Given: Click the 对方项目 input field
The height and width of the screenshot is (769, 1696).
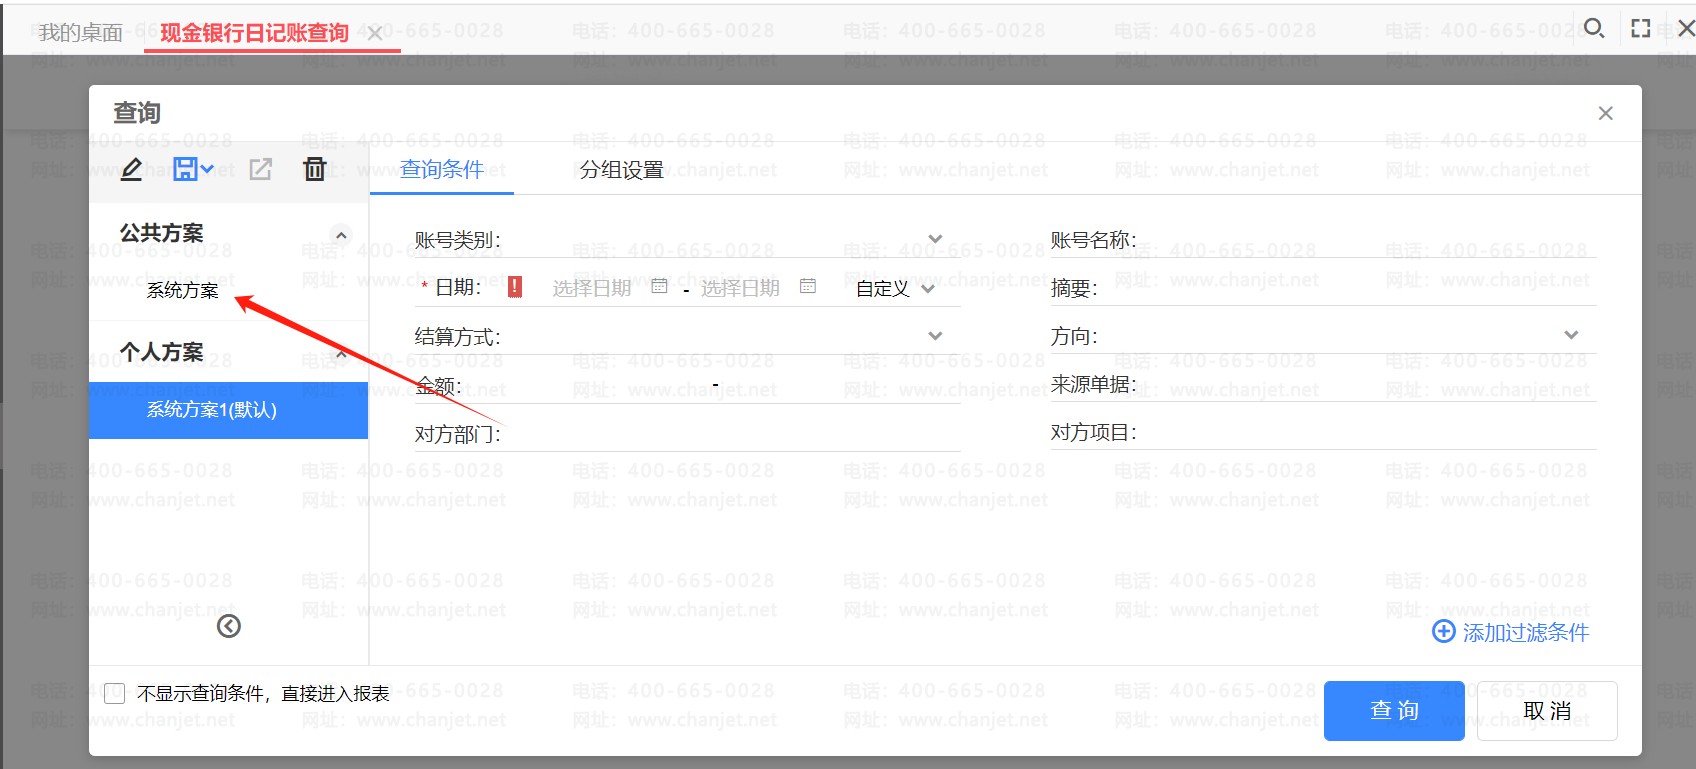Looking at the screenshot, I should click(x=1367, y=432).
